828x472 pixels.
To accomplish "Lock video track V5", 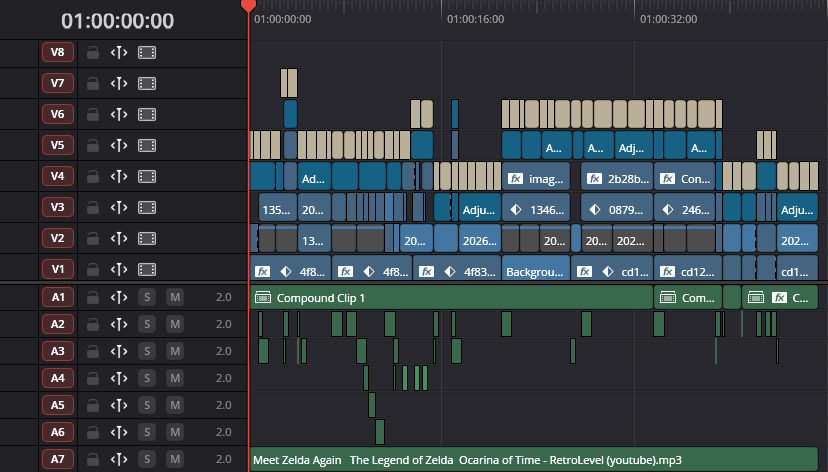I will [93, 146].
